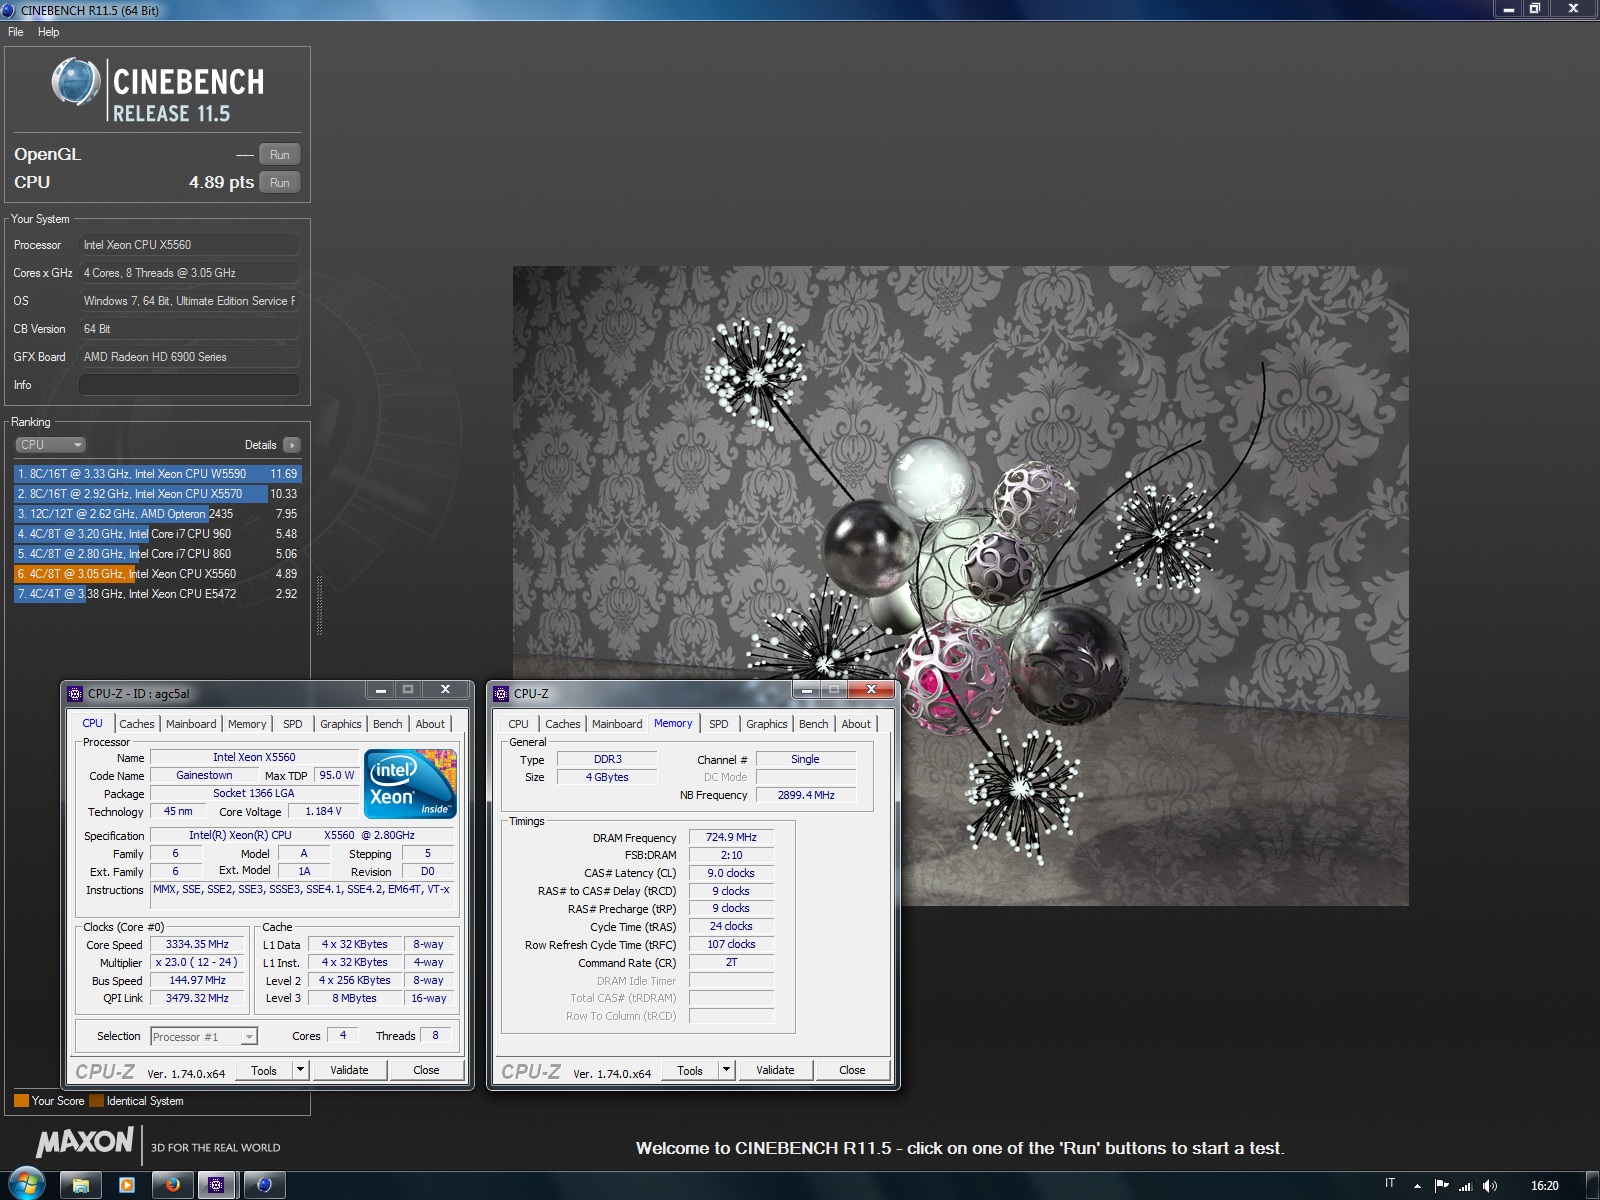The image size is (1600, 1200).
Task: Open the File menu
Action: click(16, 32)
